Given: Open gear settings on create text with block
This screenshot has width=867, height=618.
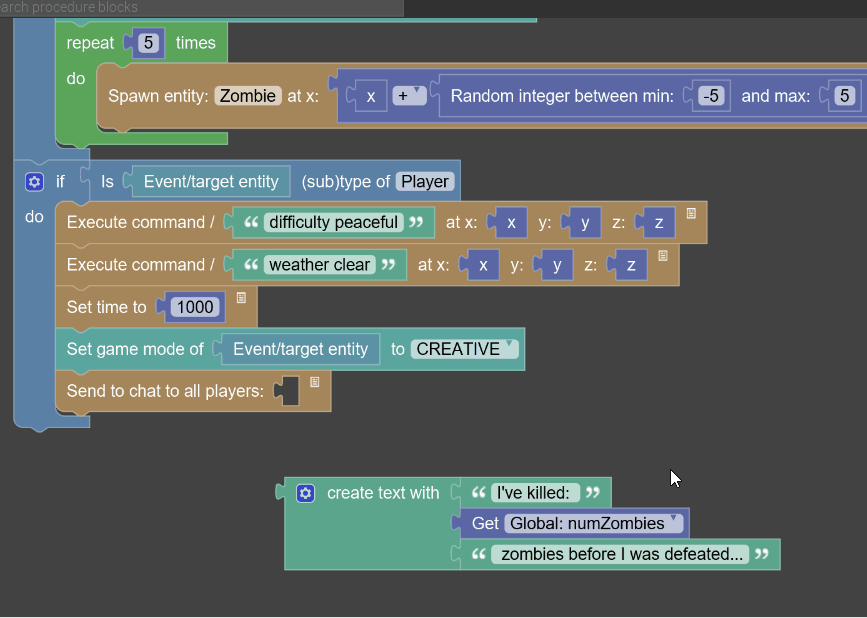Looking at the screenshot, I should [x=306, y=493].
